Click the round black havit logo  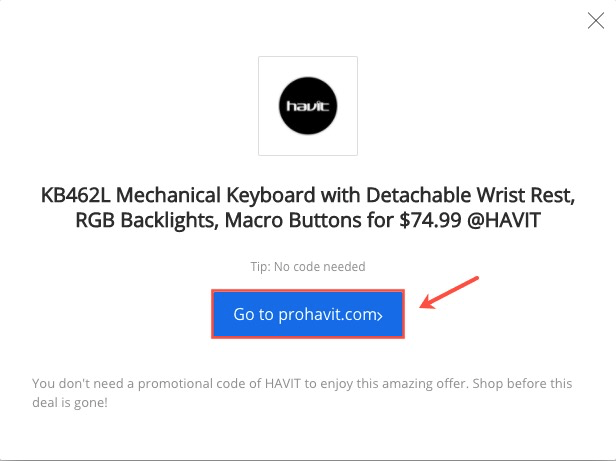(308, 106)
